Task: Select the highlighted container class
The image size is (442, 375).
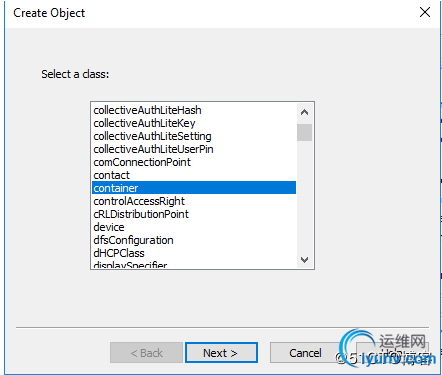Action: [194, 188]
